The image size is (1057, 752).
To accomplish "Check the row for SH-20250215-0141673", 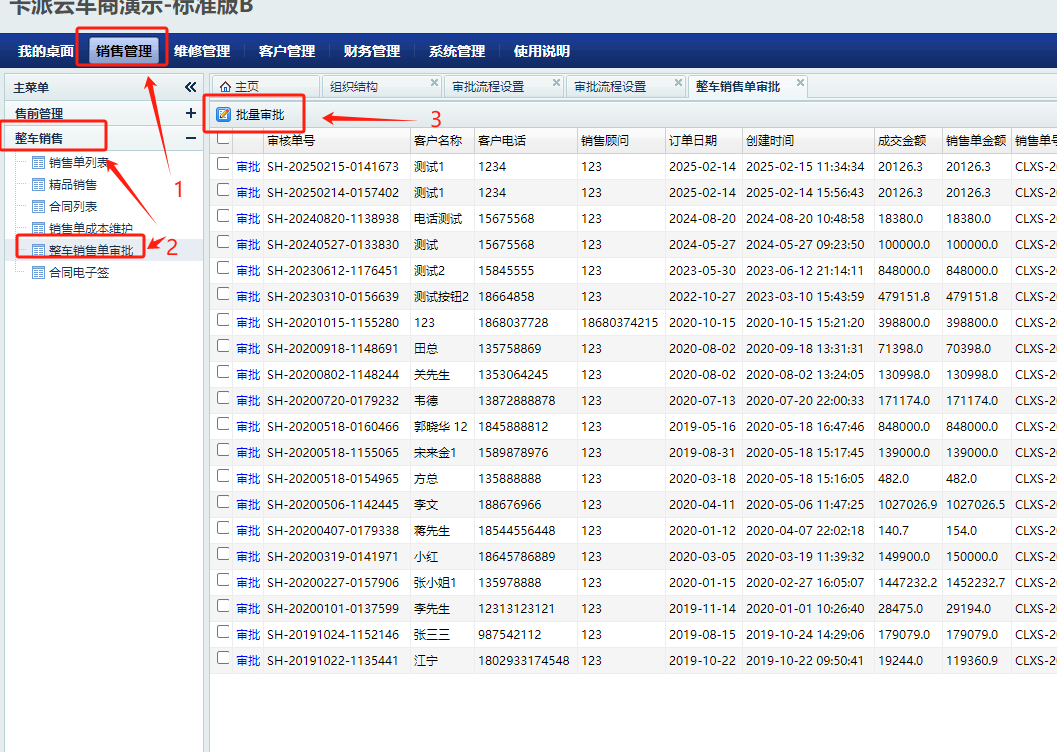I will pos(222,166).
